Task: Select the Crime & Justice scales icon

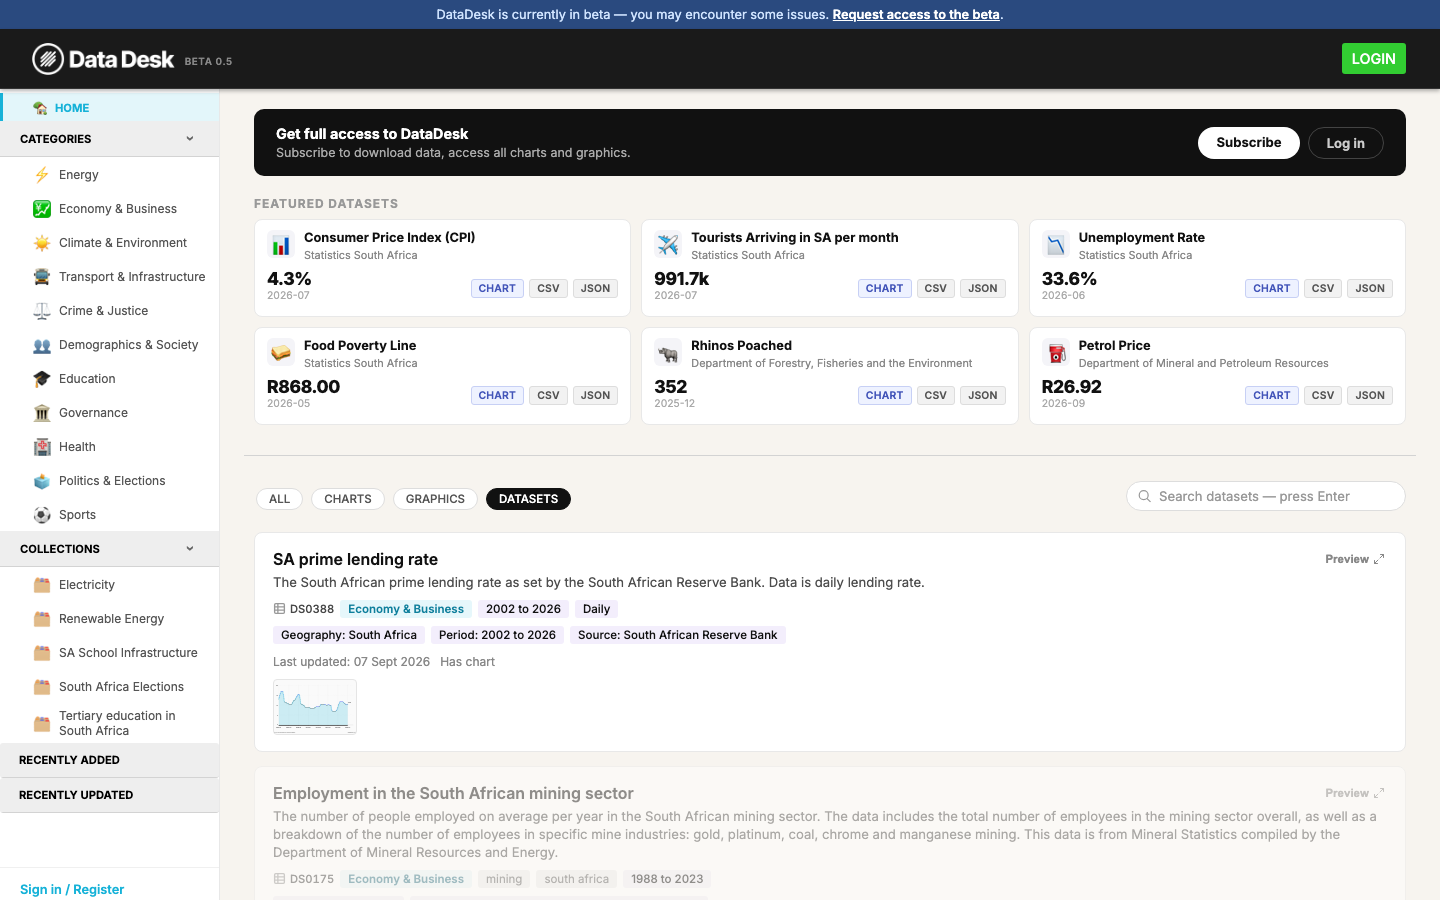Action: (x=42, y=311)
